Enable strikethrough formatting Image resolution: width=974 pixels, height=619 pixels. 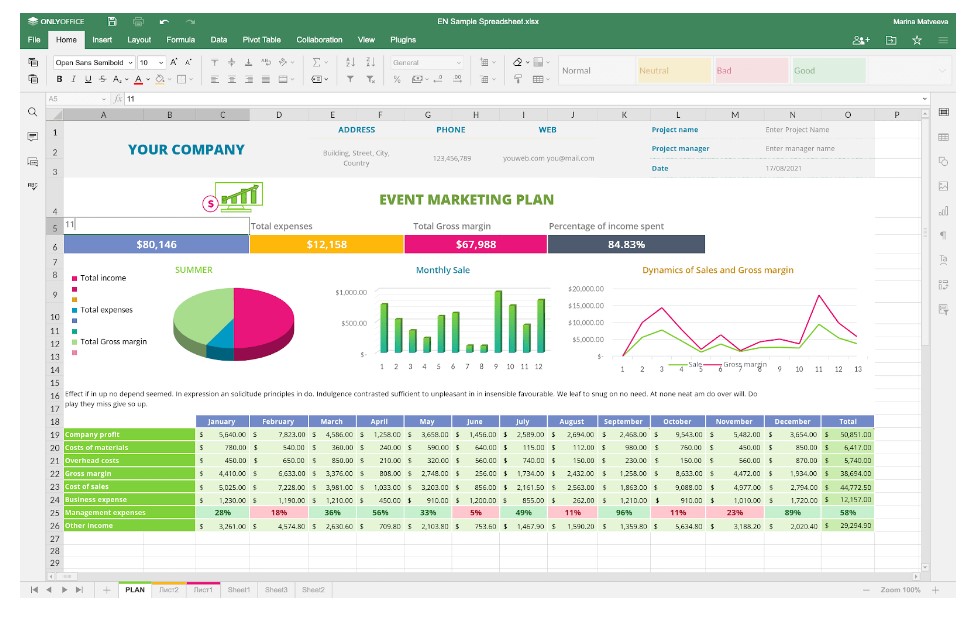point(102,79)
